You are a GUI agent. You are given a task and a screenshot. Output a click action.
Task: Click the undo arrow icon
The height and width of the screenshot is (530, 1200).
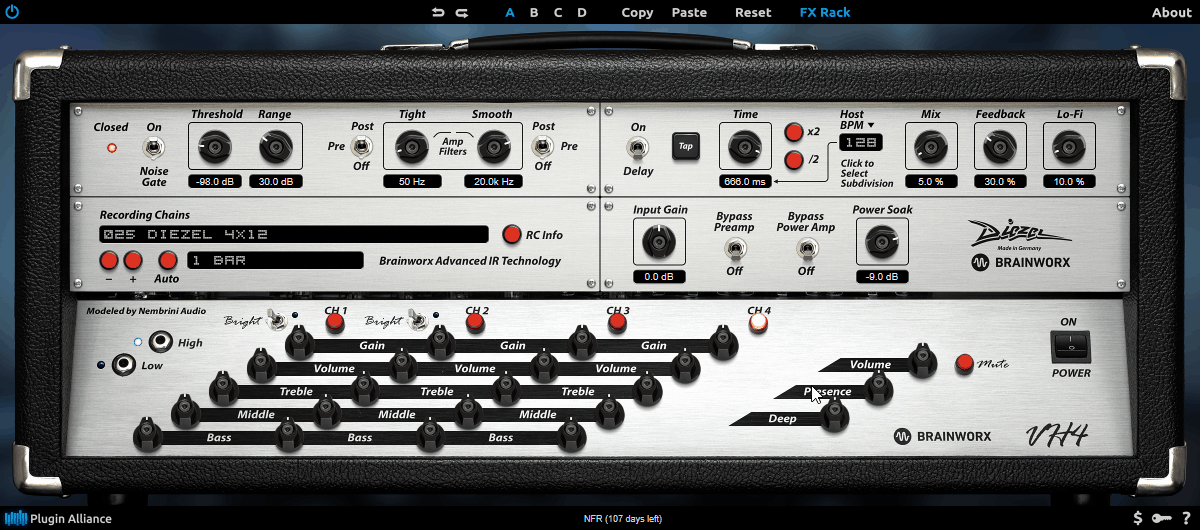[x=438, y=13]
